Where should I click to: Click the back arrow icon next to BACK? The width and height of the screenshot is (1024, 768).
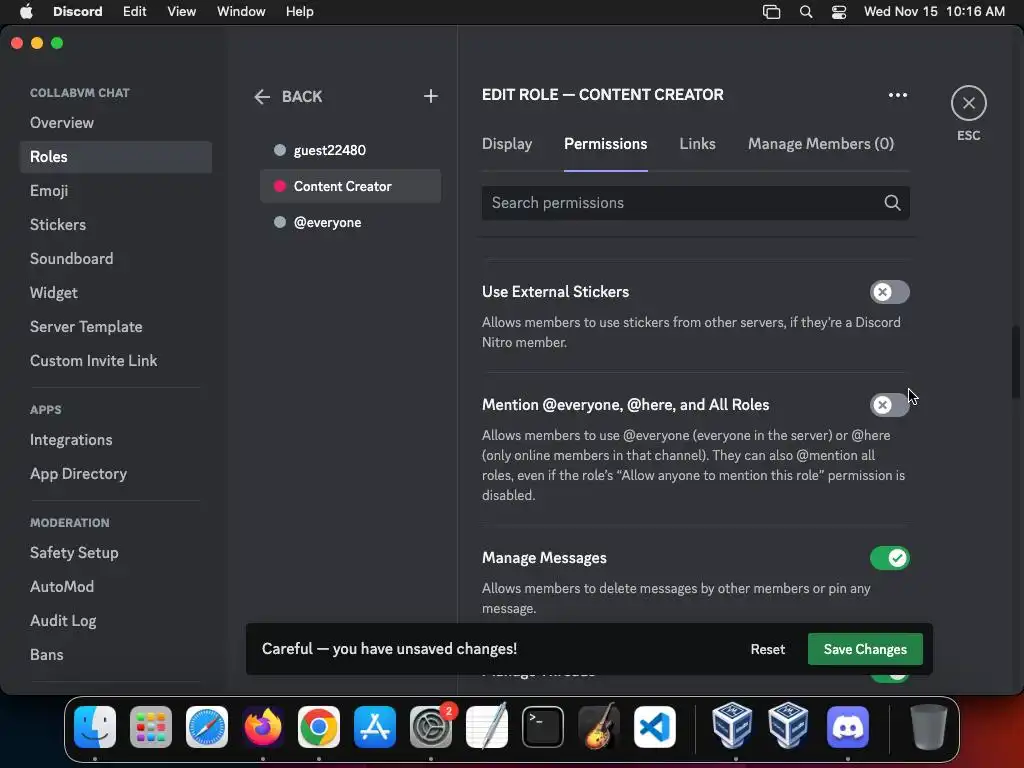click(x=262, y=97)
